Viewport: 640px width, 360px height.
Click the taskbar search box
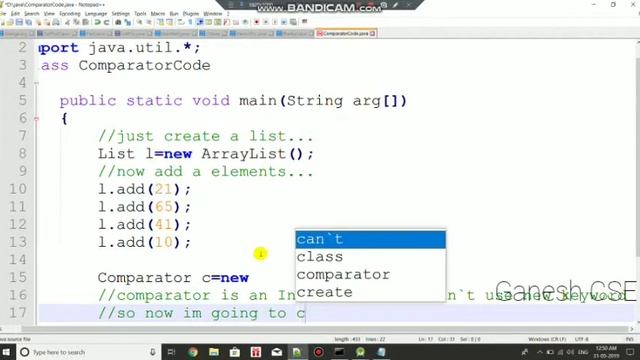point(88,352)
